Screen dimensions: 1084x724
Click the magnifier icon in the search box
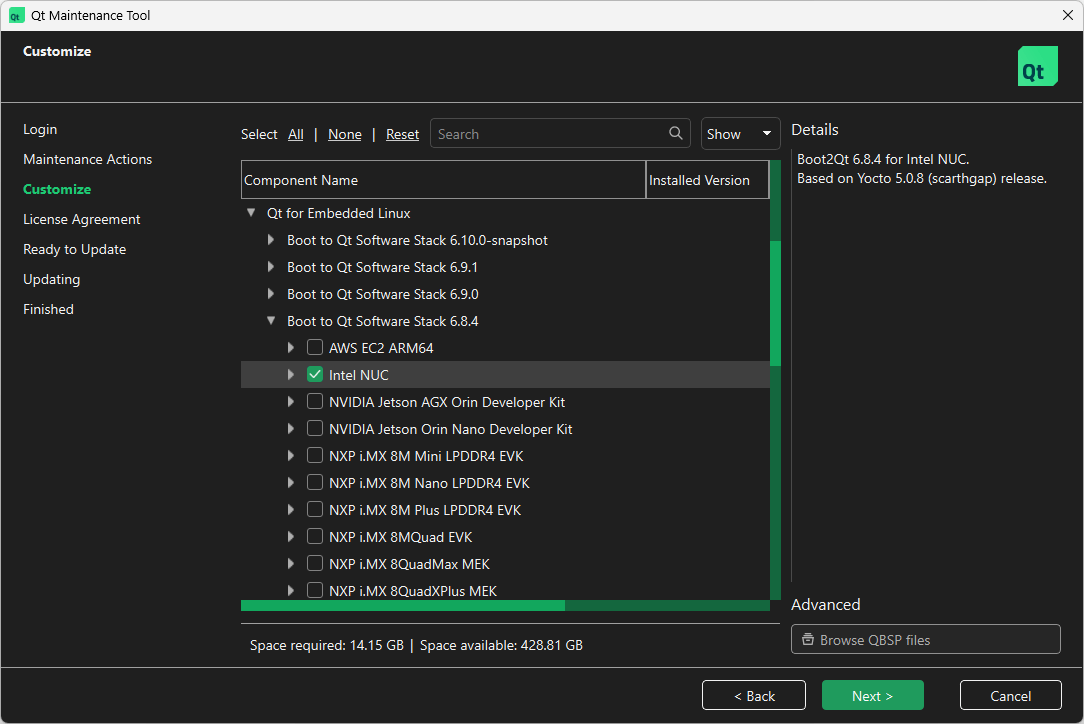[x=676, y=134]
